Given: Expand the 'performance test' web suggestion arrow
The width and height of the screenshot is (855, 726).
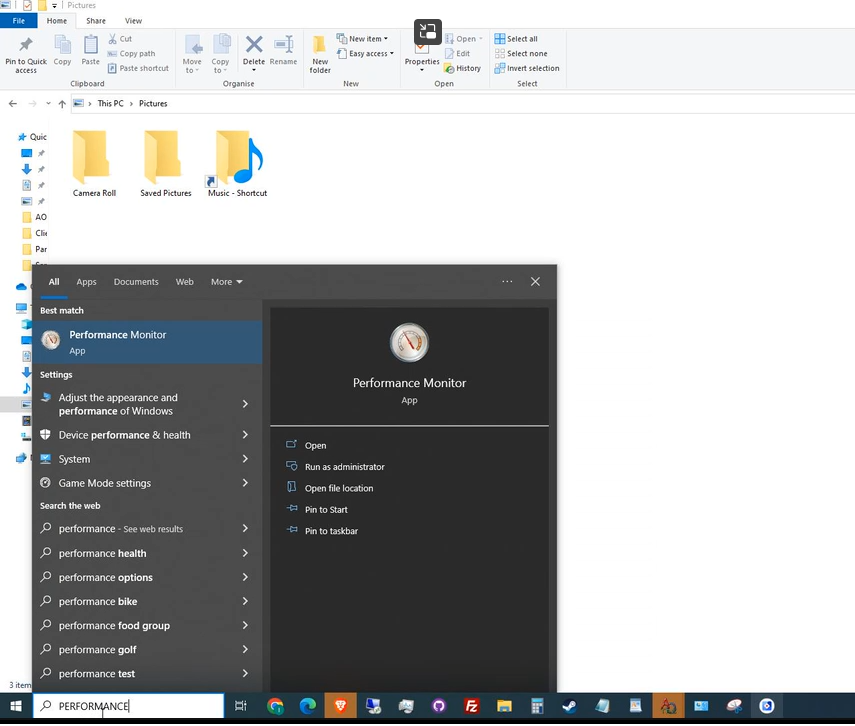Looking at the screenshot, I should click(245, 674).
